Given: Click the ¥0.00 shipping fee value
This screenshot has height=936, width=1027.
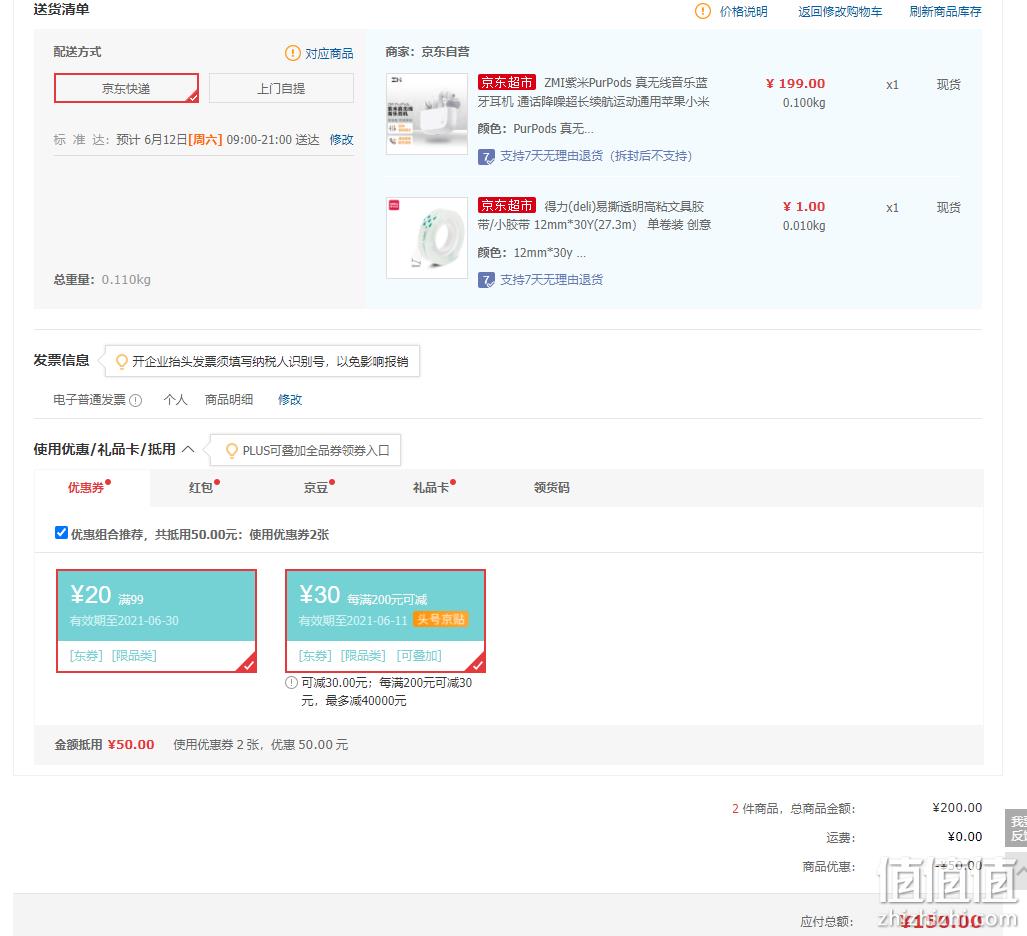Looking at the screenshot, I should click(x=965, y=836).
